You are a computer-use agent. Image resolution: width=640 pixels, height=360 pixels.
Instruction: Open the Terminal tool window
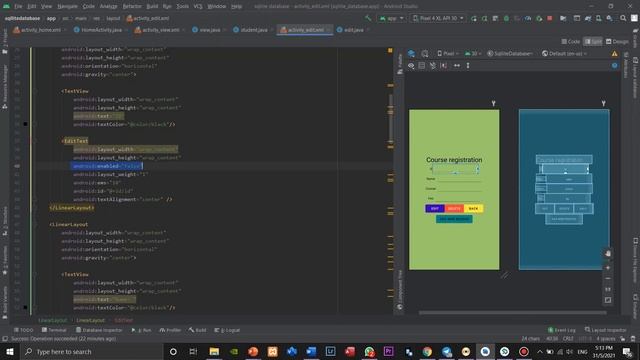point(54,330)
